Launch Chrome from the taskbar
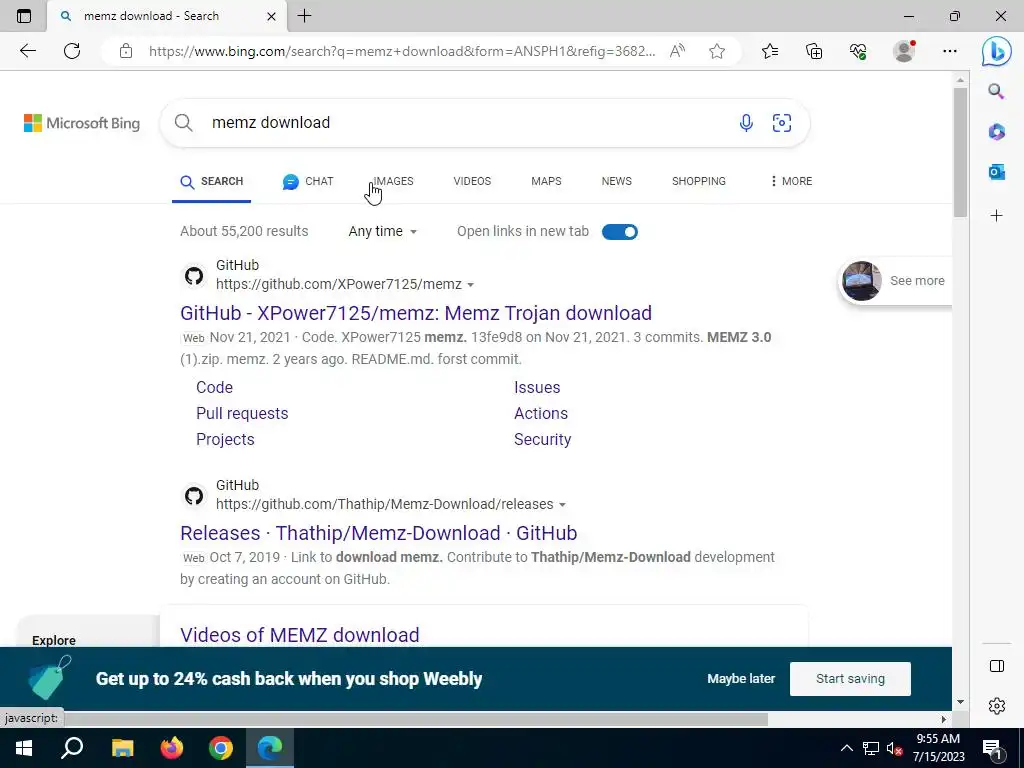Image resolution: width=1024 pixels, height=768 pixels. (x=221, y=748)
